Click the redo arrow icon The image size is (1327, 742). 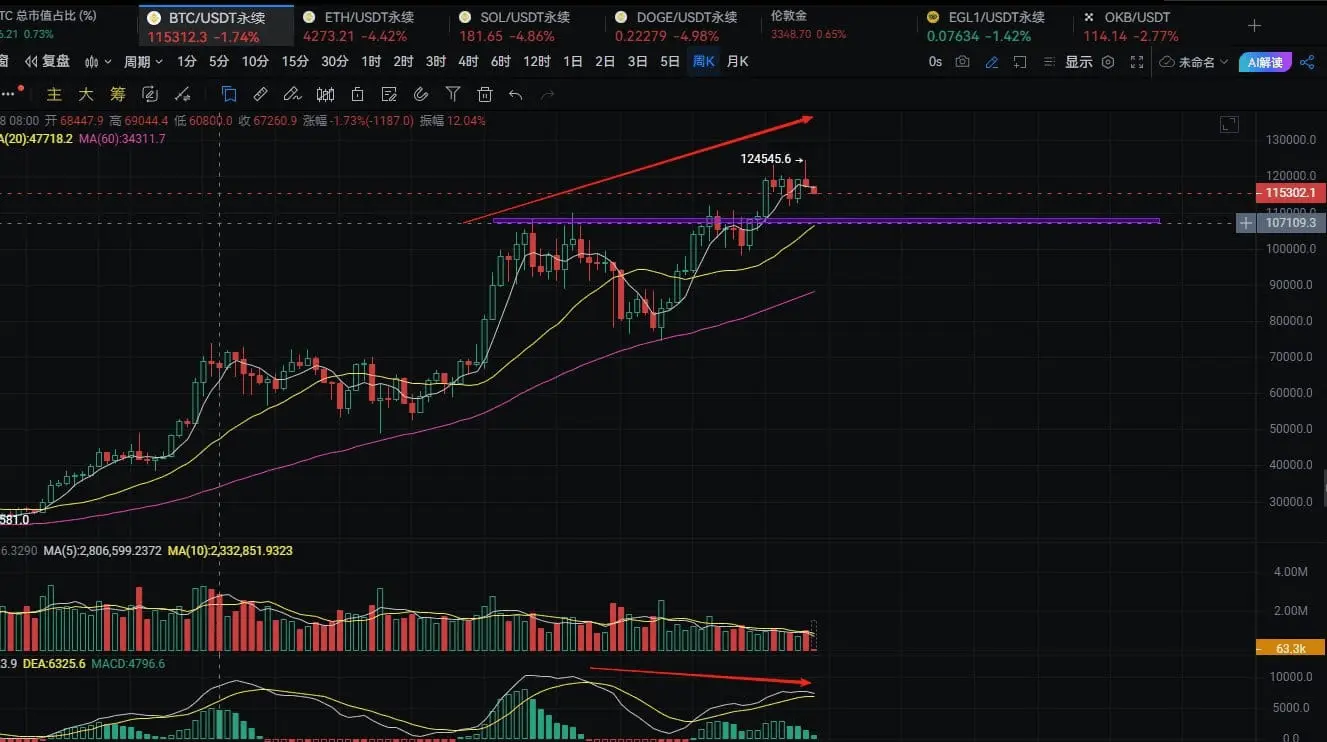548,94
